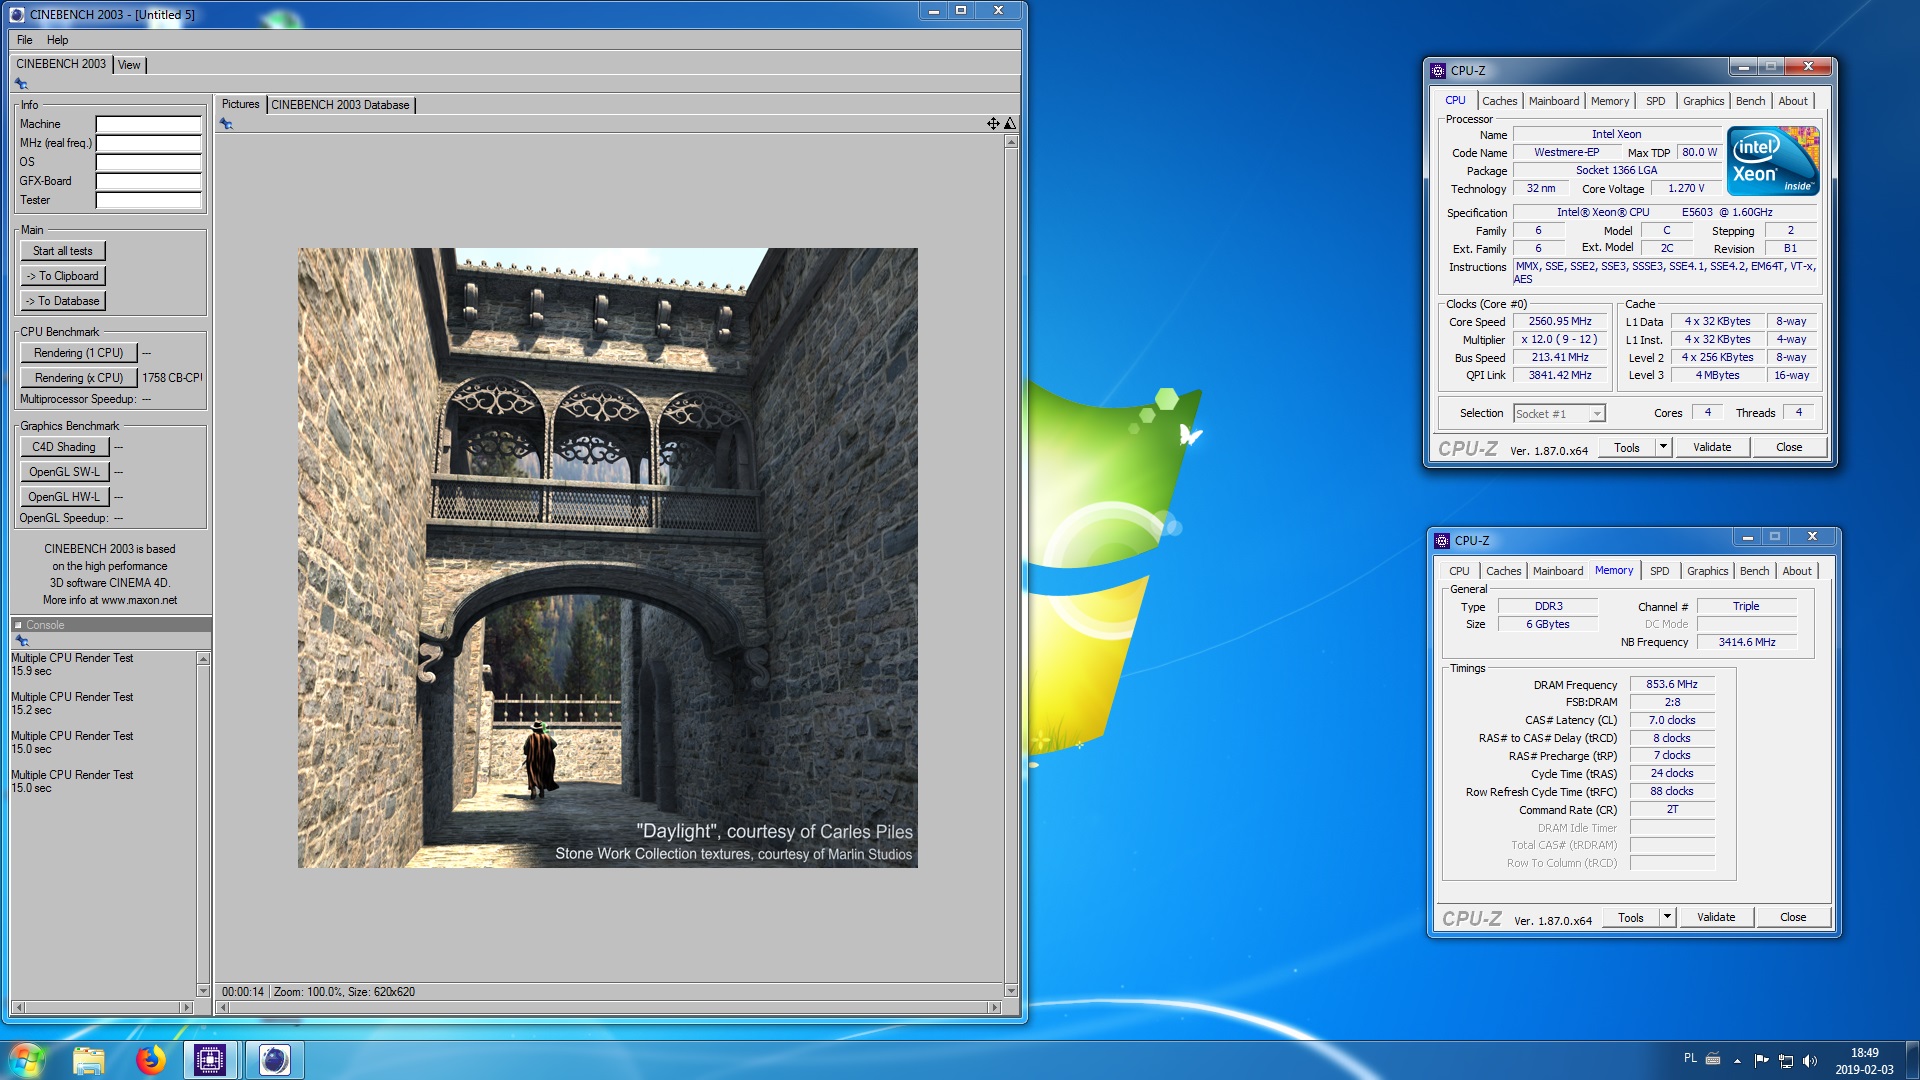Click the CINEBENCH title bar app icon
Screen dimensions: 1920x1080
(17, 14)
